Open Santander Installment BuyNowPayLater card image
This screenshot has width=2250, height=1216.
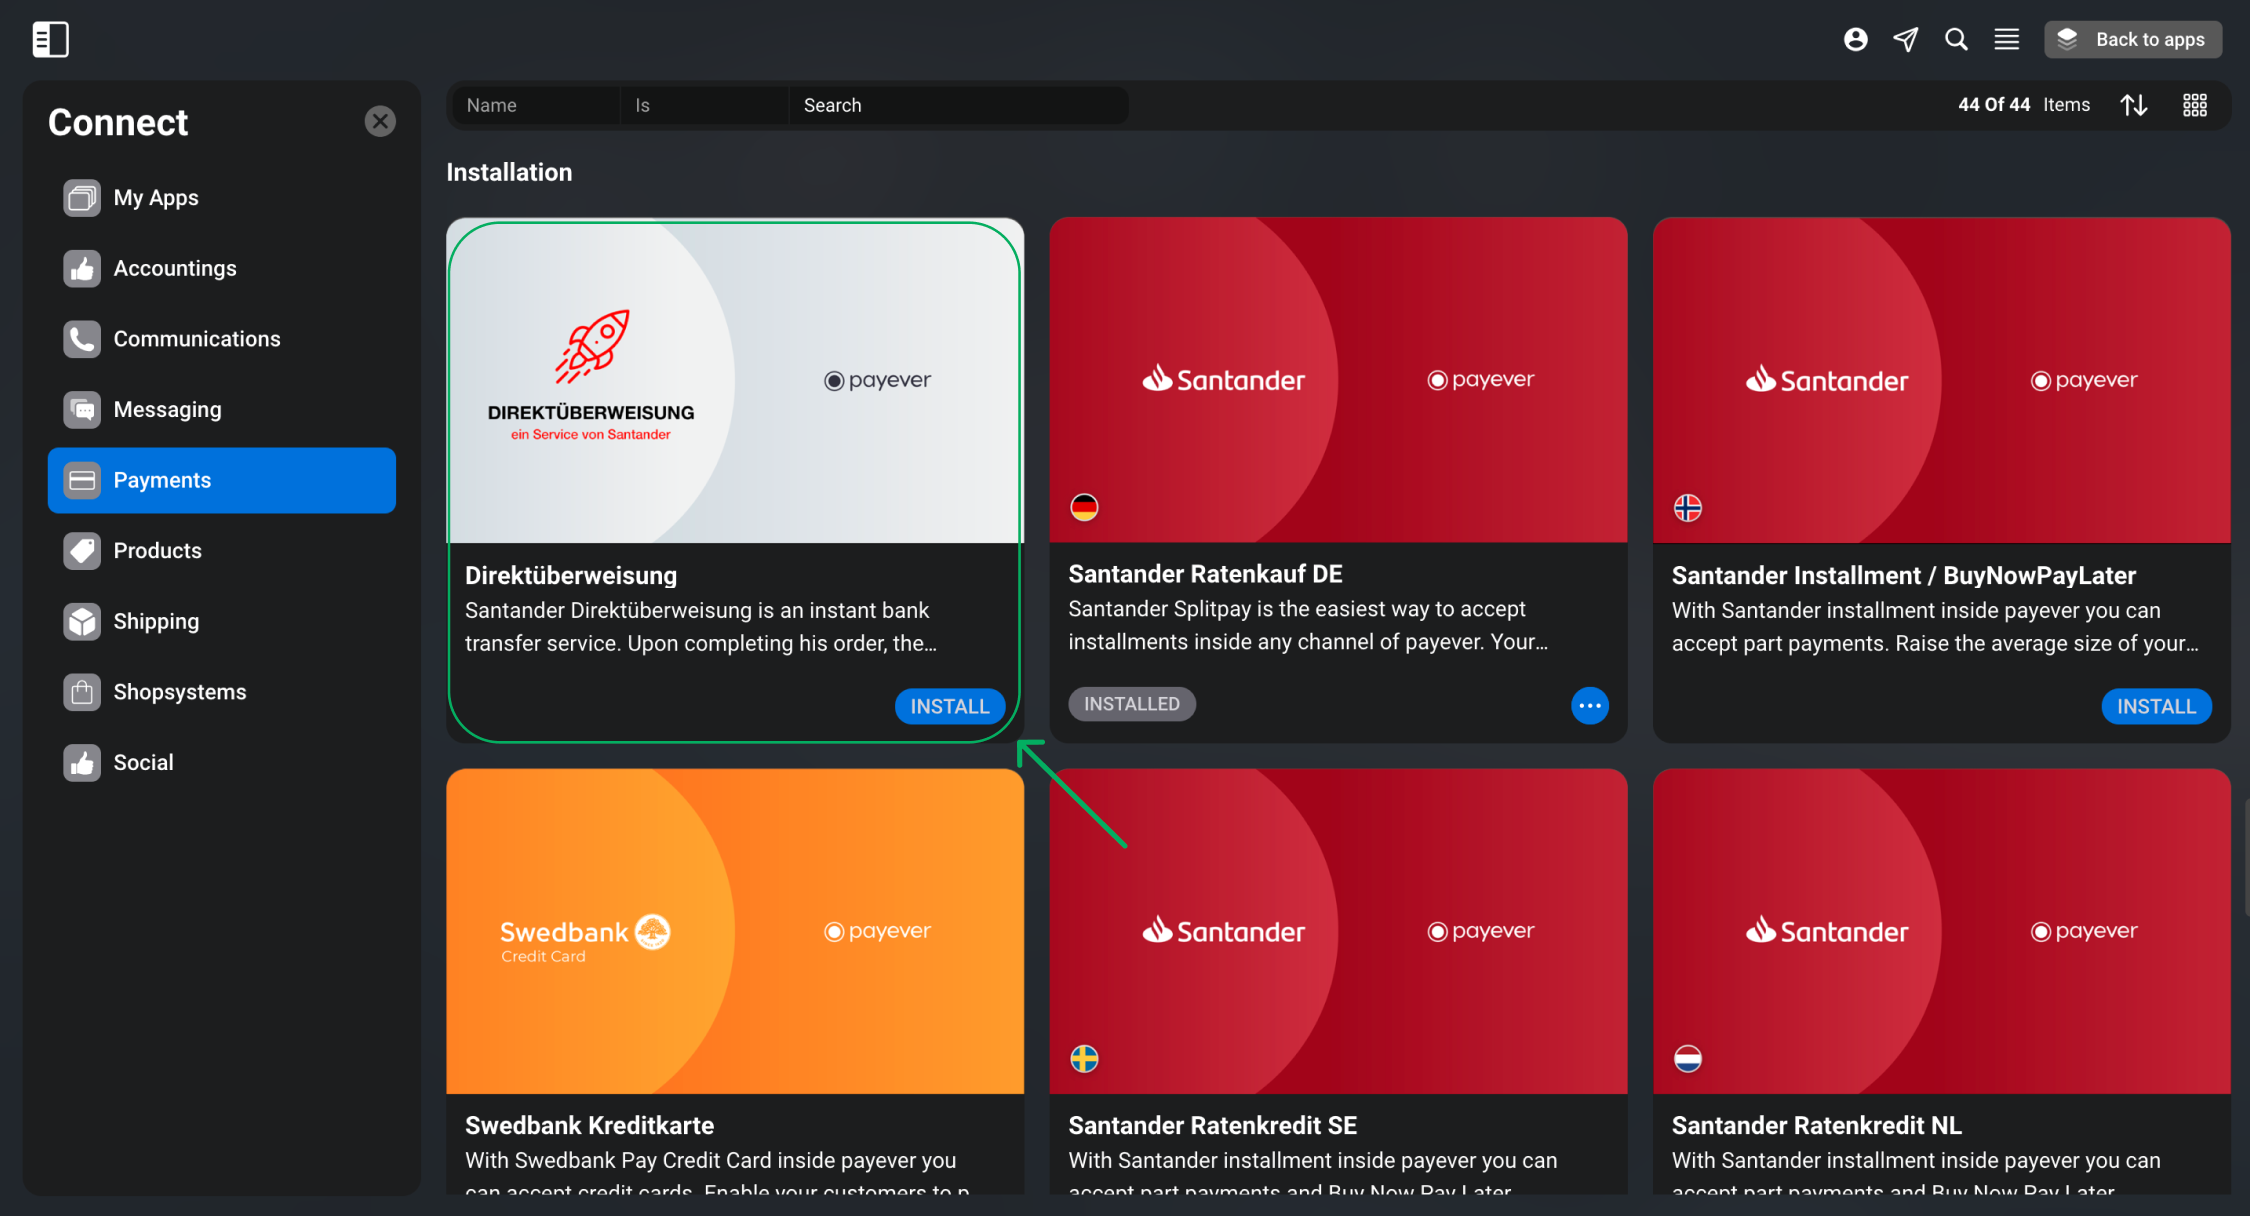[1941, 380]
